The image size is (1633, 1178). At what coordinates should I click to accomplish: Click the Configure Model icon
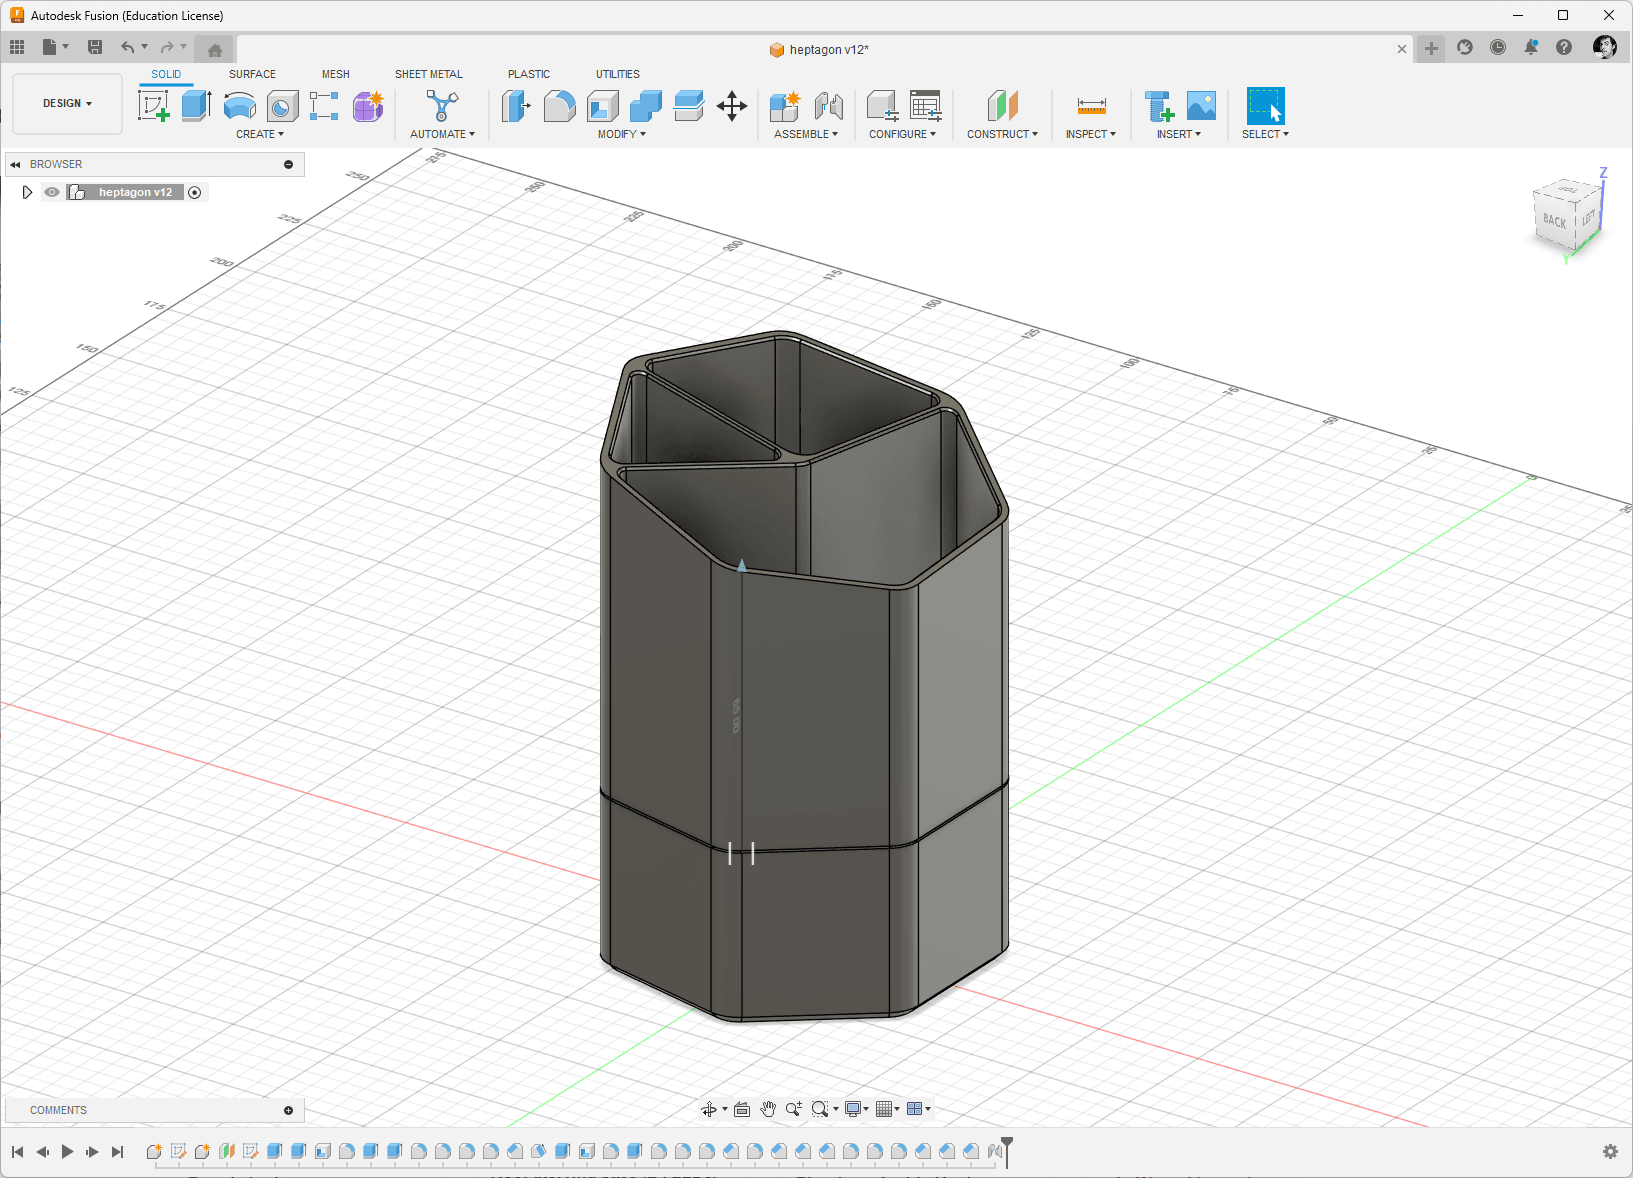882,106
